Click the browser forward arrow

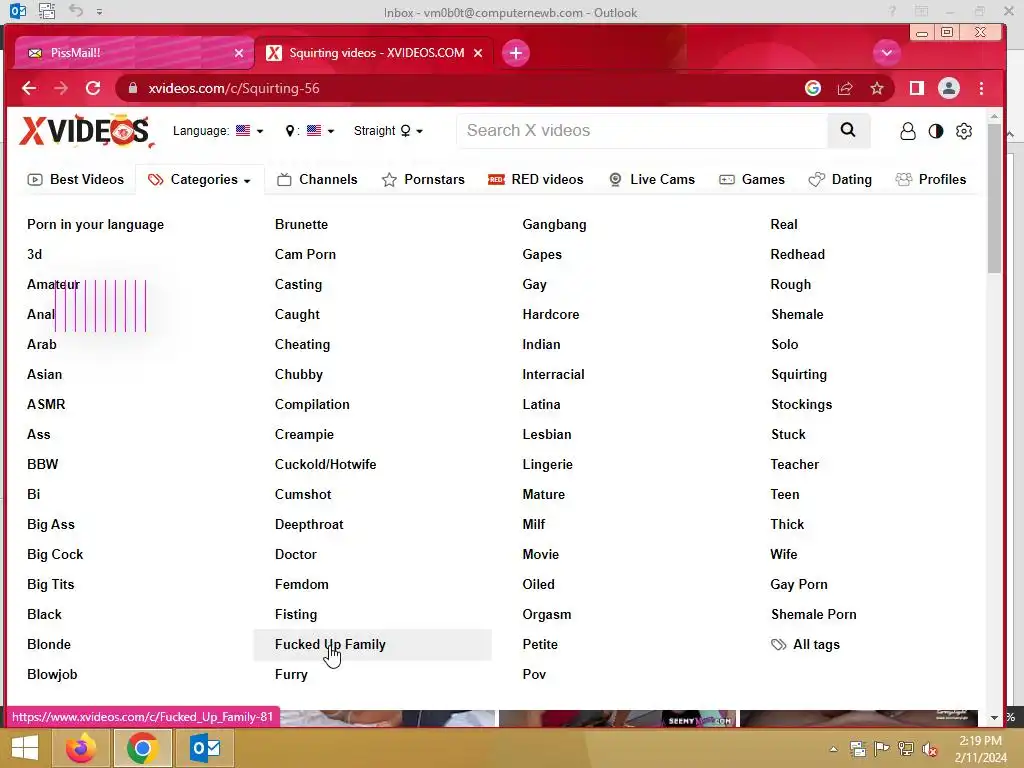[x=61, y=88]
